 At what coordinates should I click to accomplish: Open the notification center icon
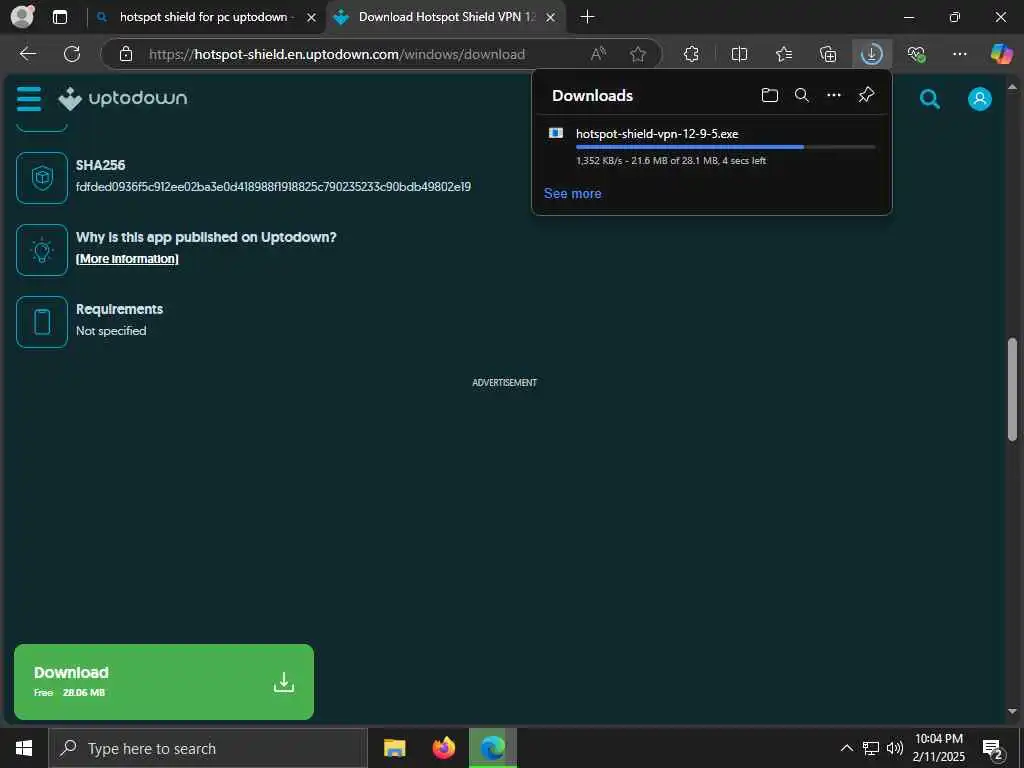[993, 749]
